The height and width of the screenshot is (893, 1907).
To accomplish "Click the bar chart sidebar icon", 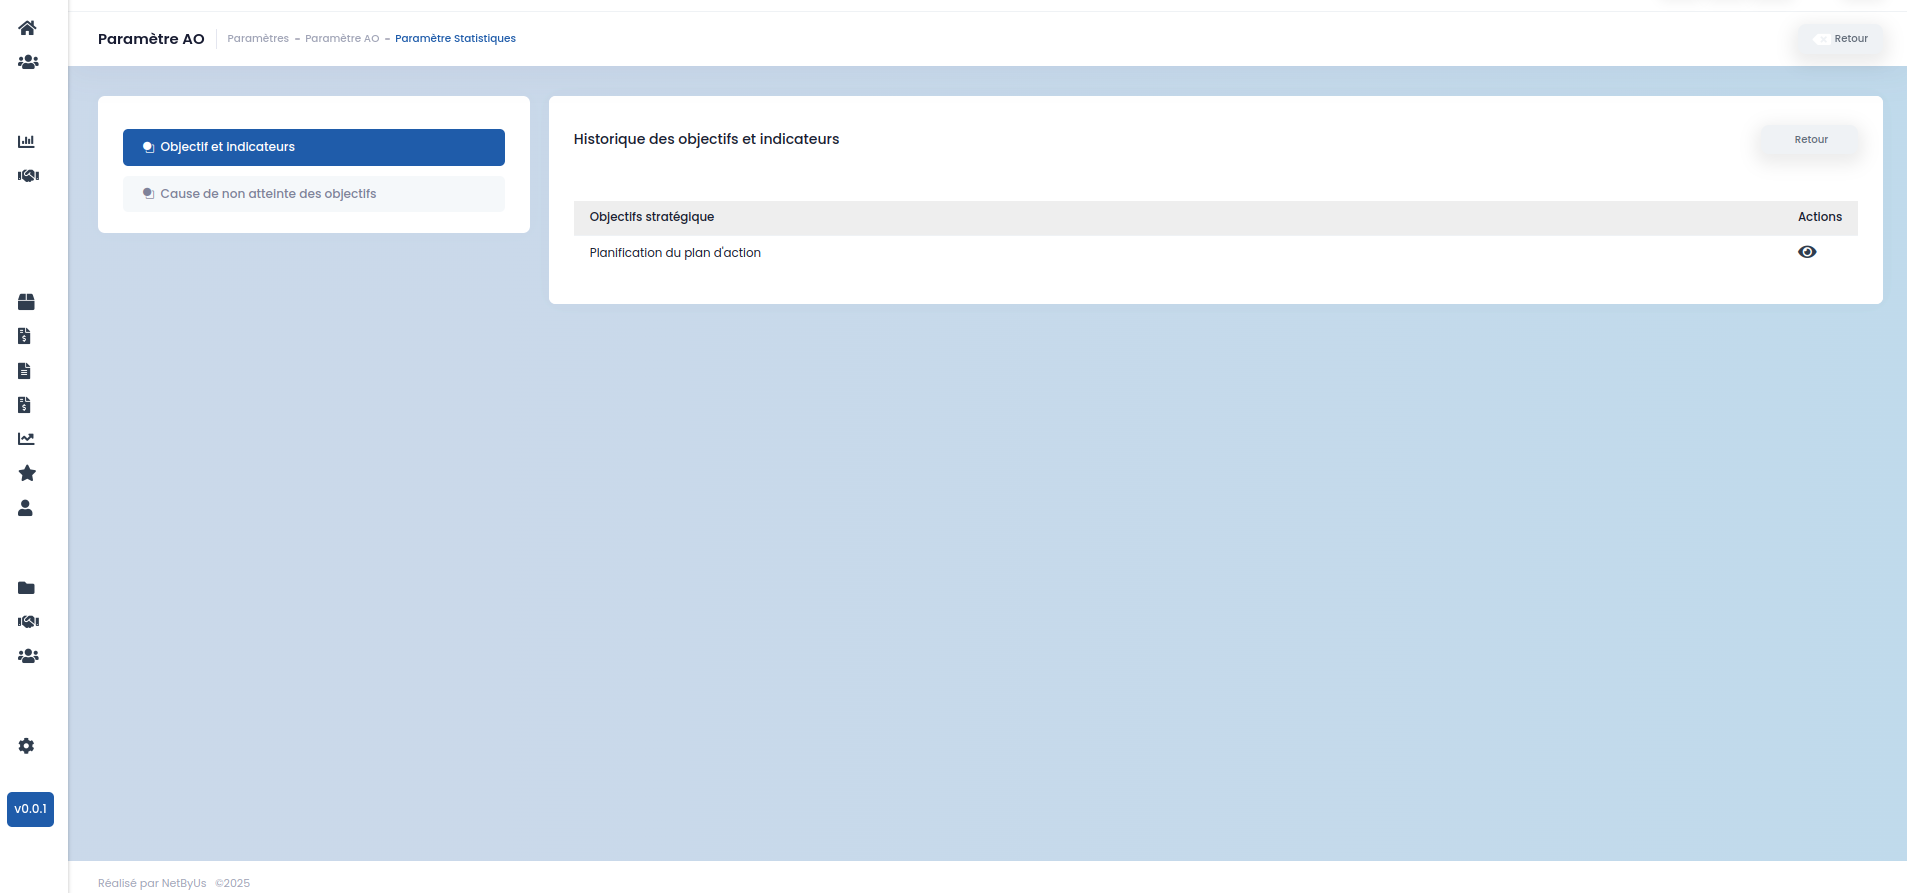I will [26, 141].
